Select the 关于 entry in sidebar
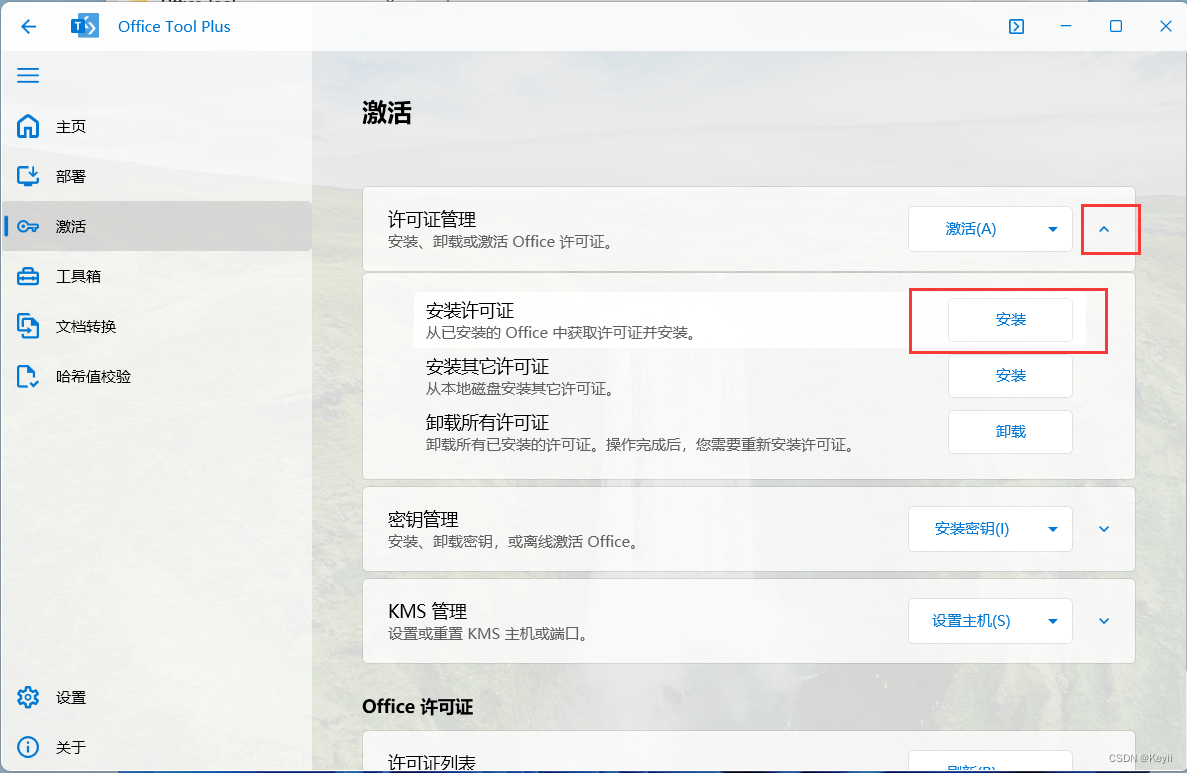The image size is (1187, 773). (x=28, y=747)
